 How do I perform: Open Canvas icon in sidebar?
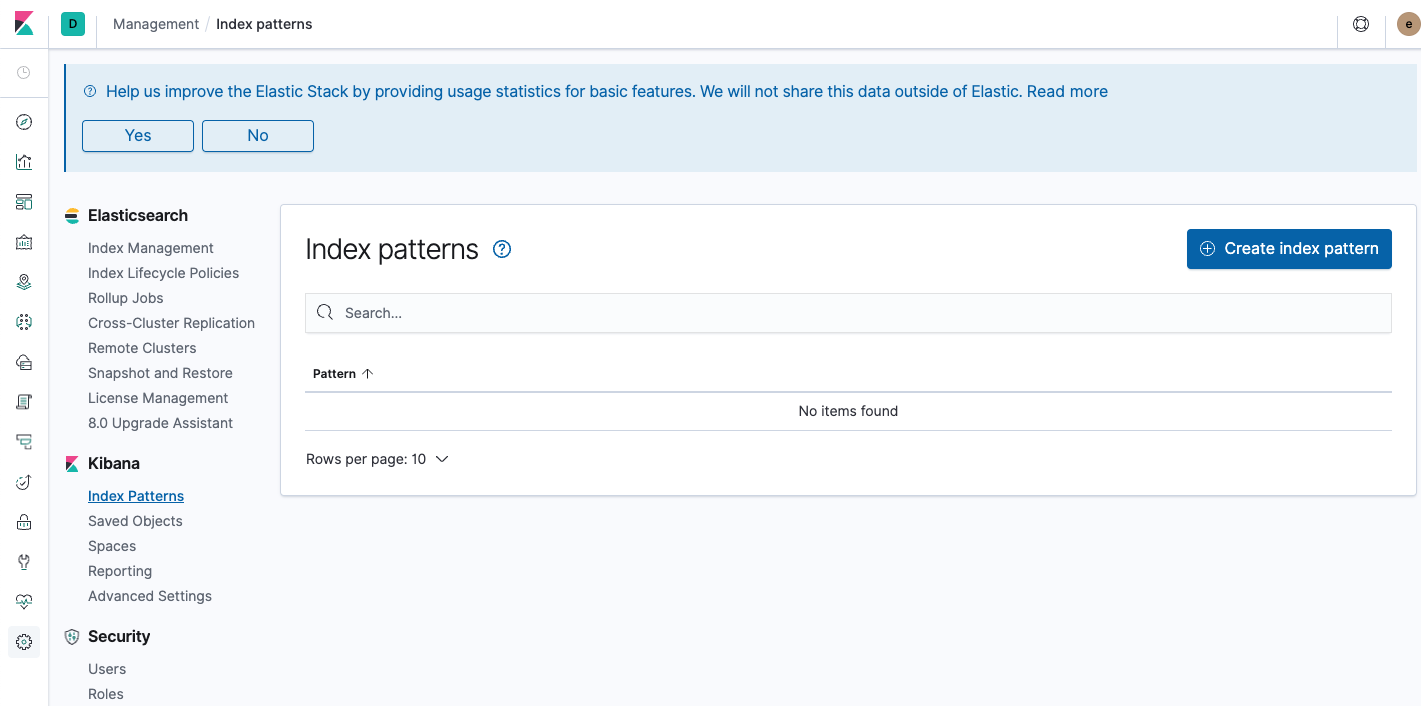point(24,242)
